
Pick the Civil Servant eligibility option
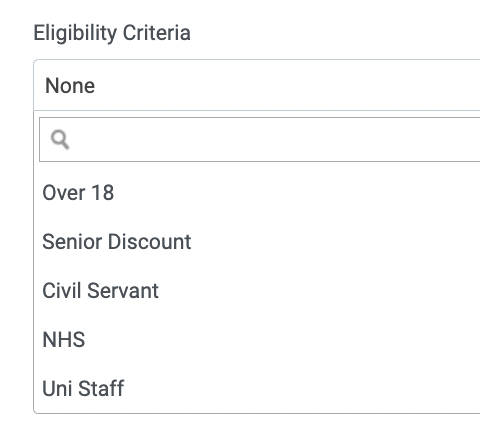coord(257,291)
